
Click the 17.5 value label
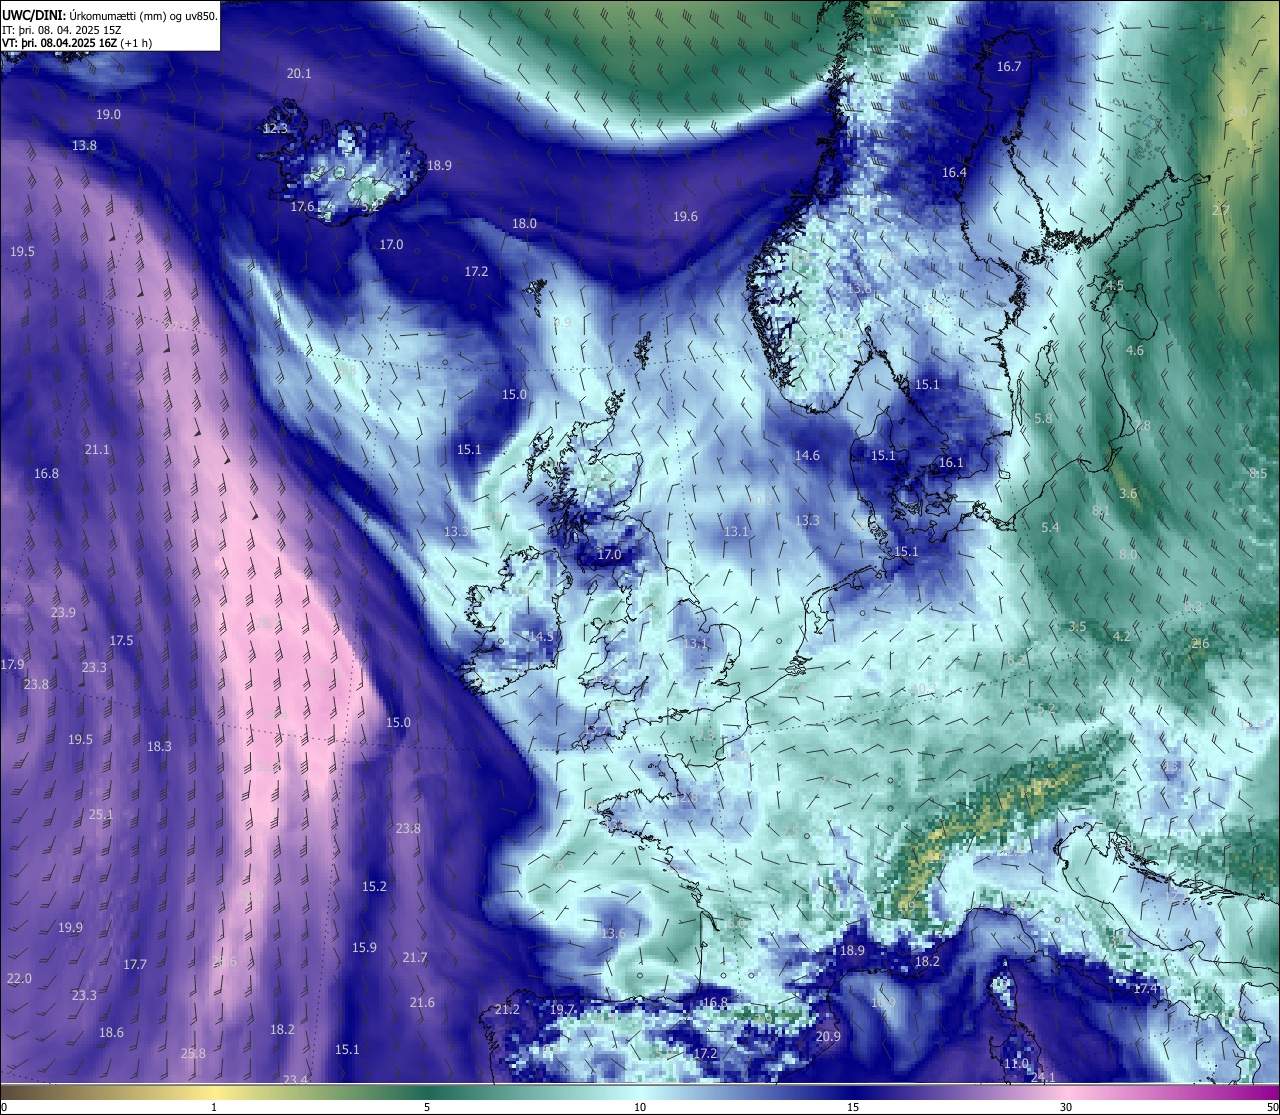(121, 641)
